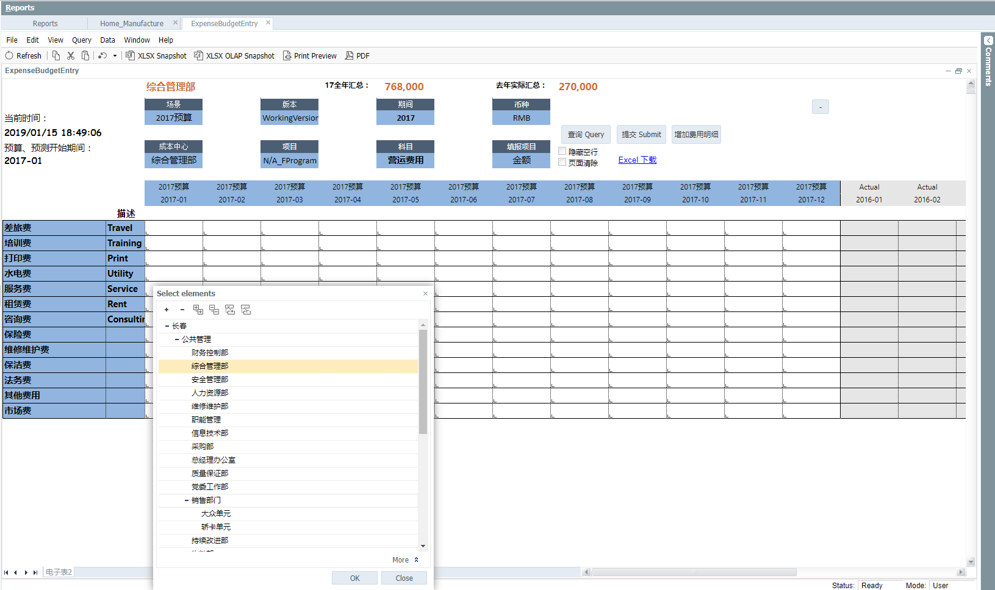
Task: Open the 填报项目 selector showing 金额
Action: [521, 161]
